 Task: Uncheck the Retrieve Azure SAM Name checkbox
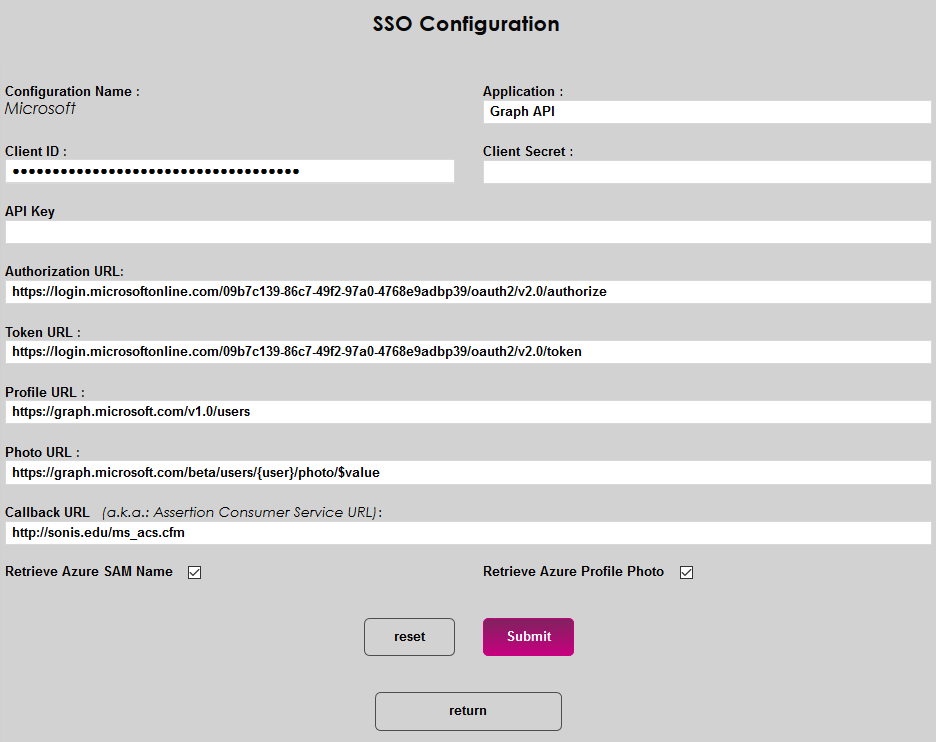pos(195,573)
